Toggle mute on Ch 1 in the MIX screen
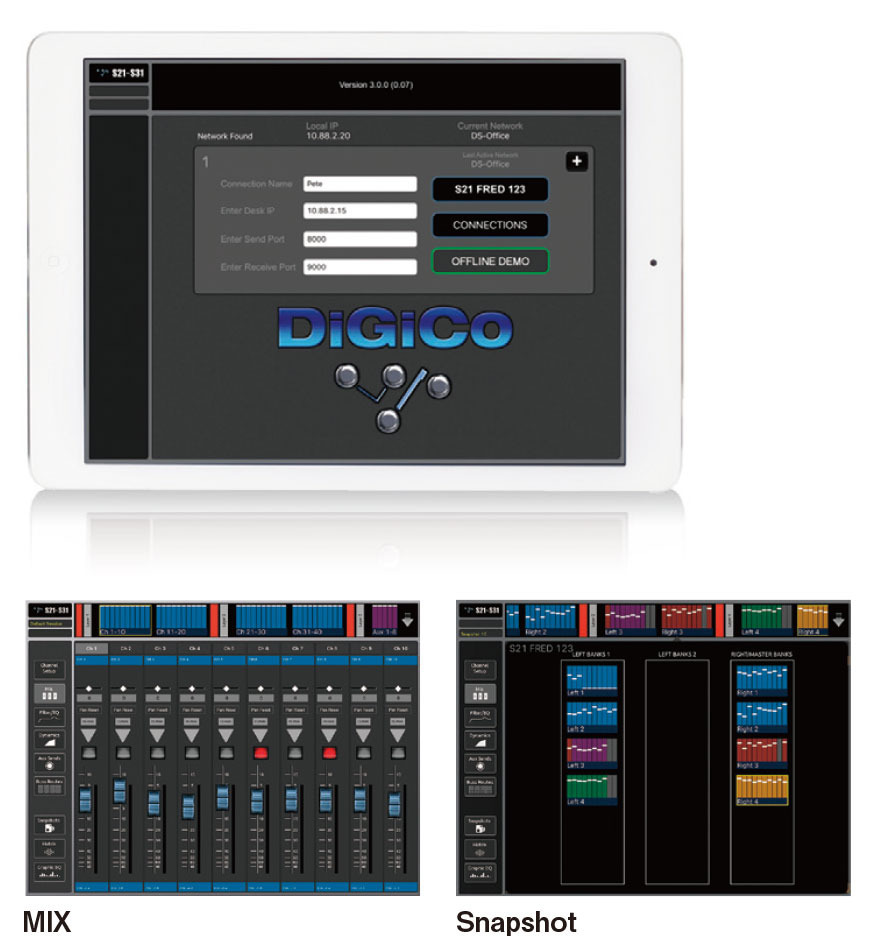Image resolution: width=876 pixels, height=946 pixels. [89, 752]
